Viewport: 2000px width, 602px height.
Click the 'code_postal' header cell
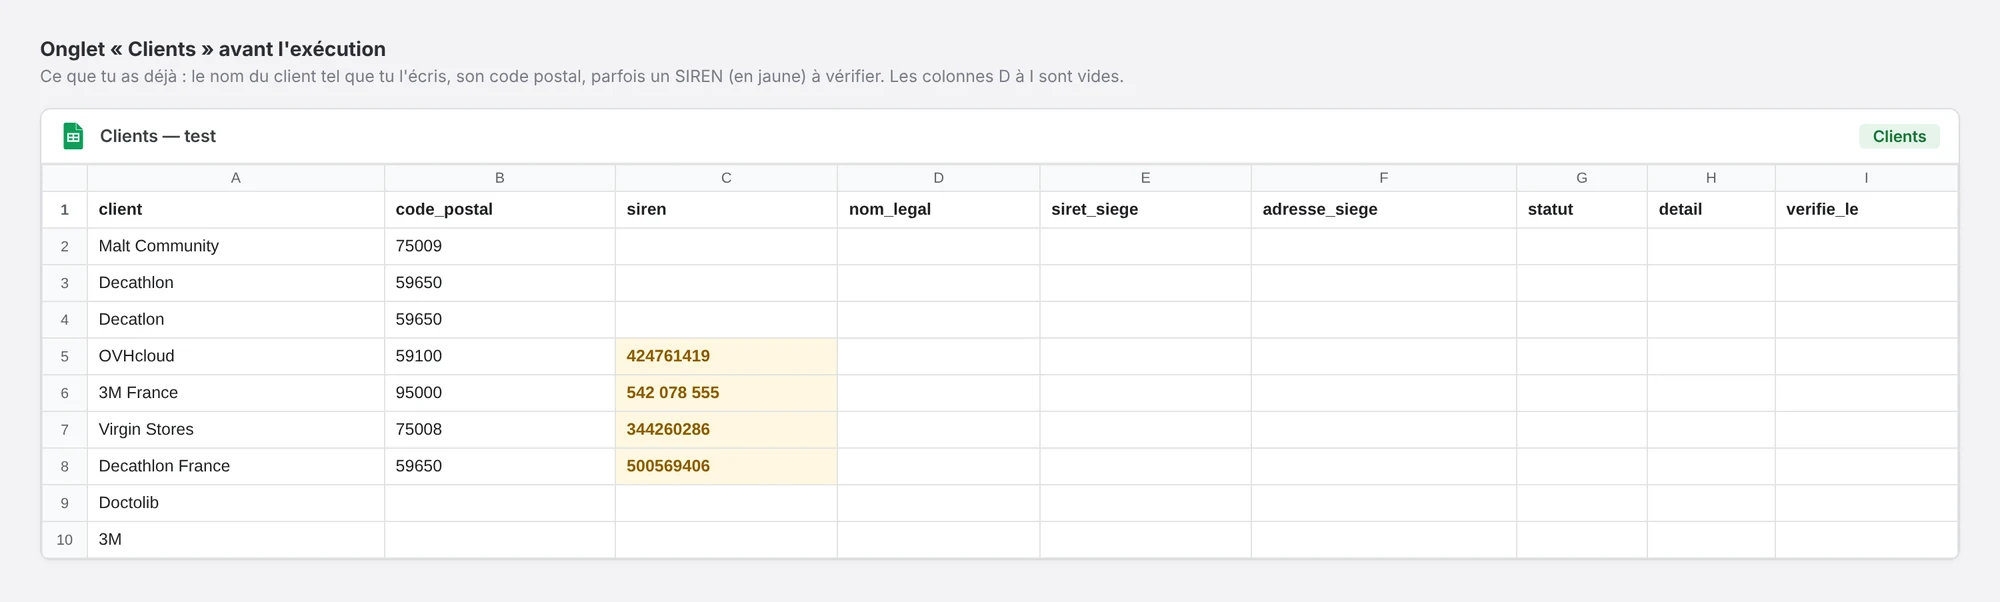click(500, 210)
